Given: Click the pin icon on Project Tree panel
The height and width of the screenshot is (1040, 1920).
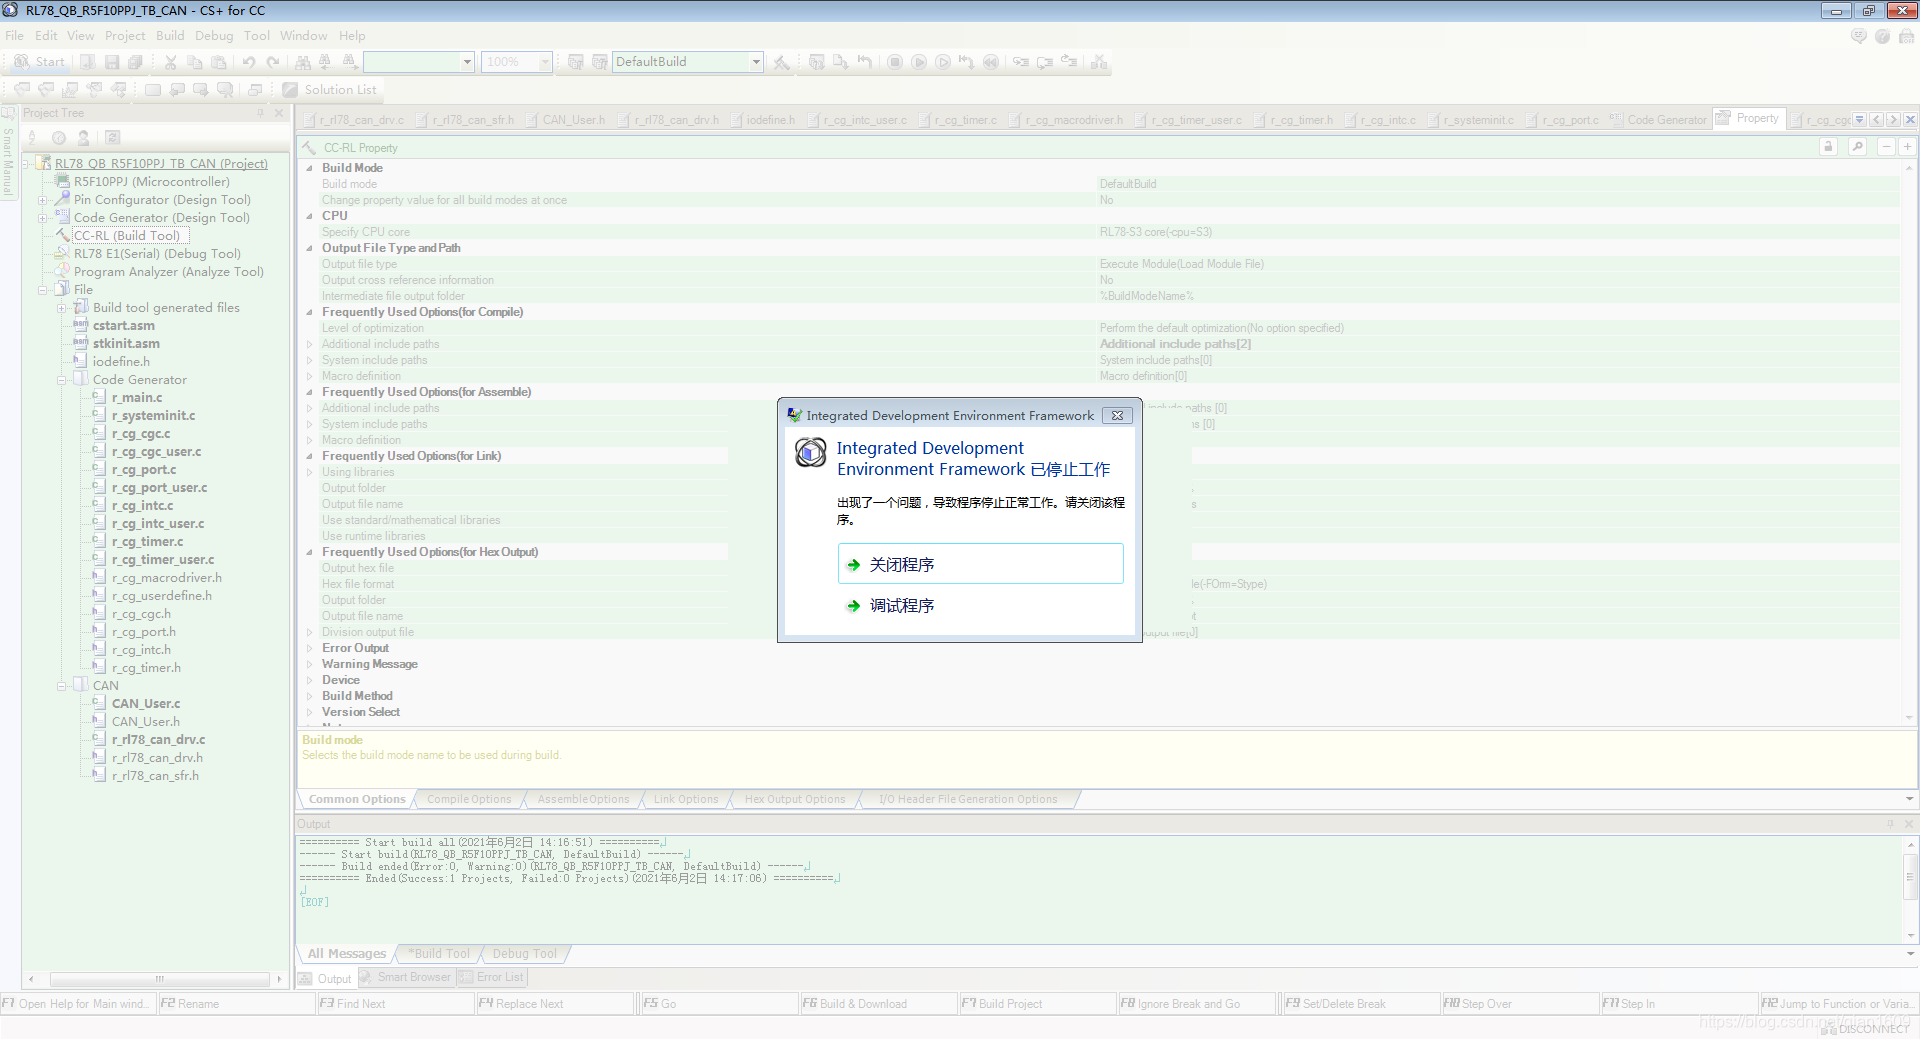Looking at the screenshot, I should click(x=260, y=113).
